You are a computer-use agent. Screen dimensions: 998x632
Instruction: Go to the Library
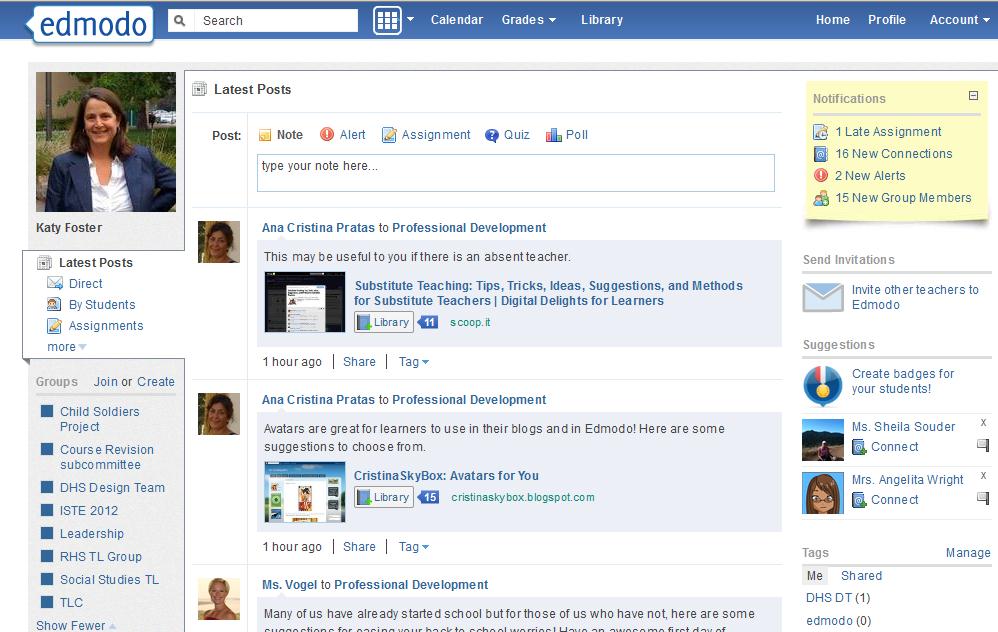tap(601, 20)
